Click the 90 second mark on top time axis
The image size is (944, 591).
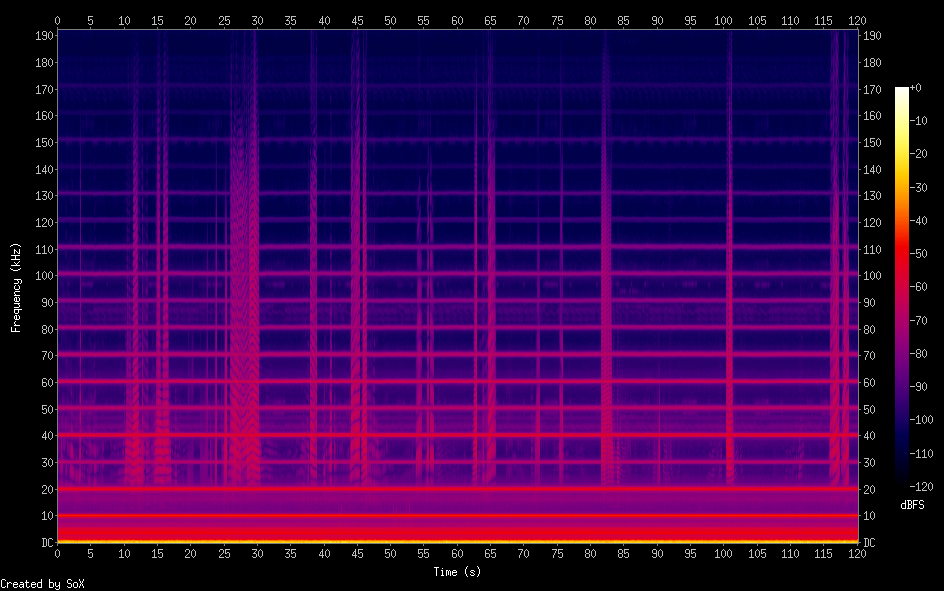click(x=657, y=20)
